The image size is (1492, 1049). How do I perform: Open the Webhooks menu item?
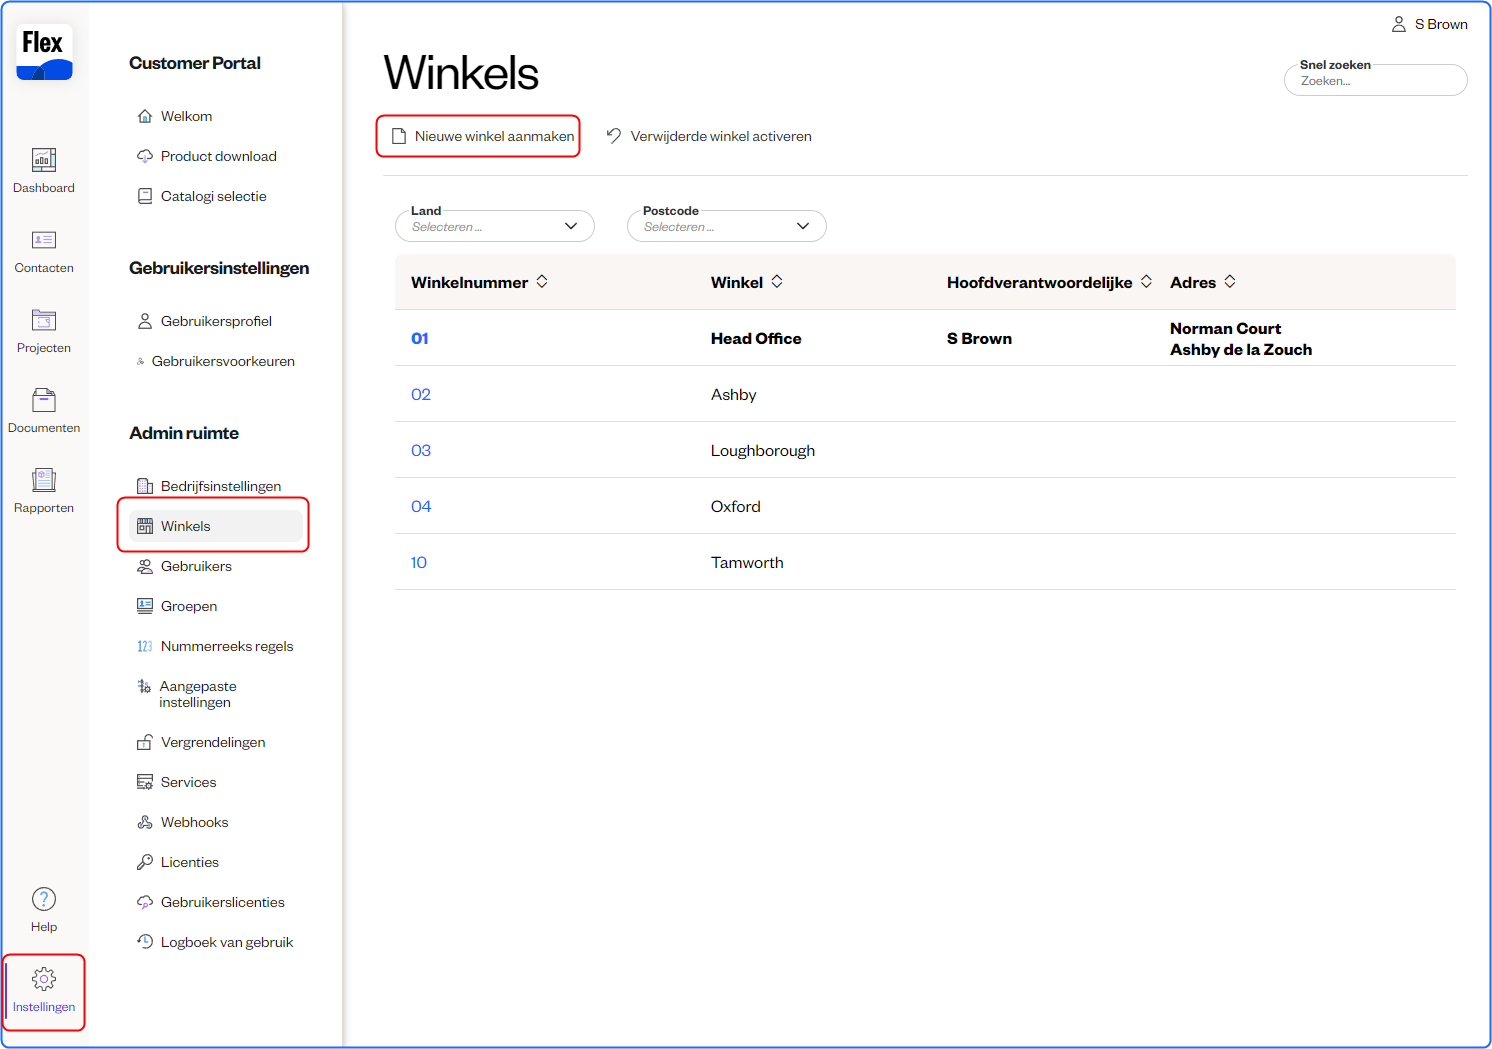[x=194, y=822]
